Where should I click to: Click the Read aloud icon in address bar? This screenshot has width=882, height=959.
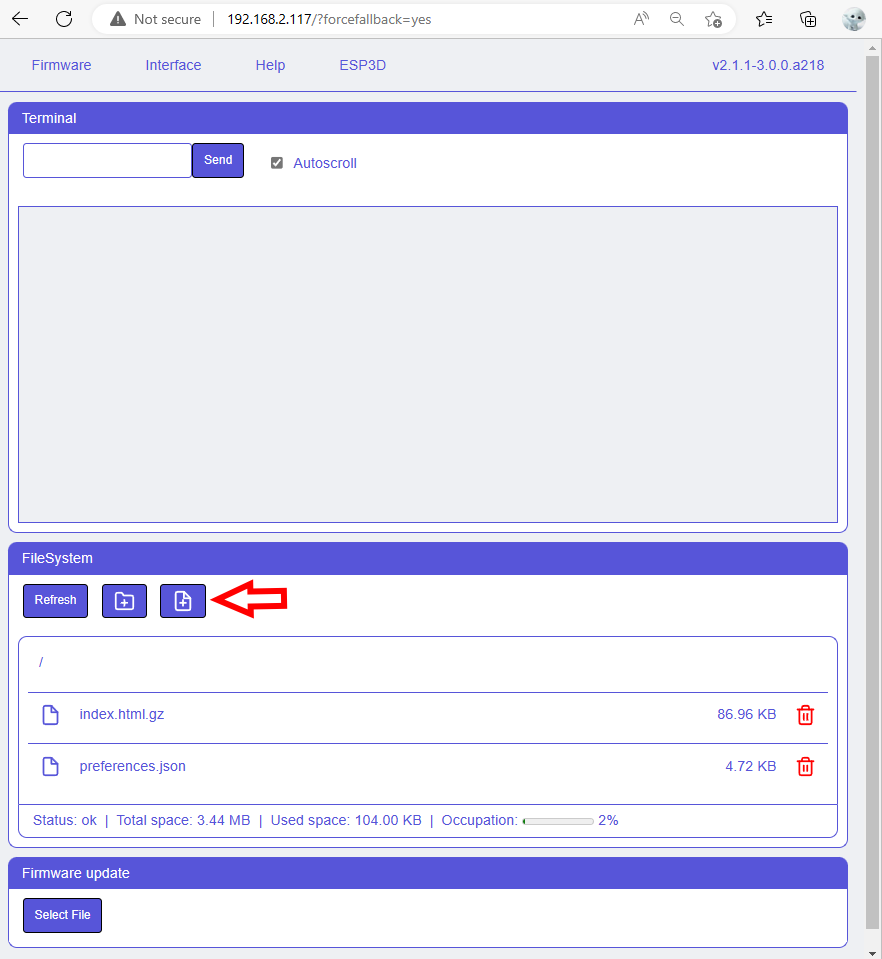[x=641, y=19]
